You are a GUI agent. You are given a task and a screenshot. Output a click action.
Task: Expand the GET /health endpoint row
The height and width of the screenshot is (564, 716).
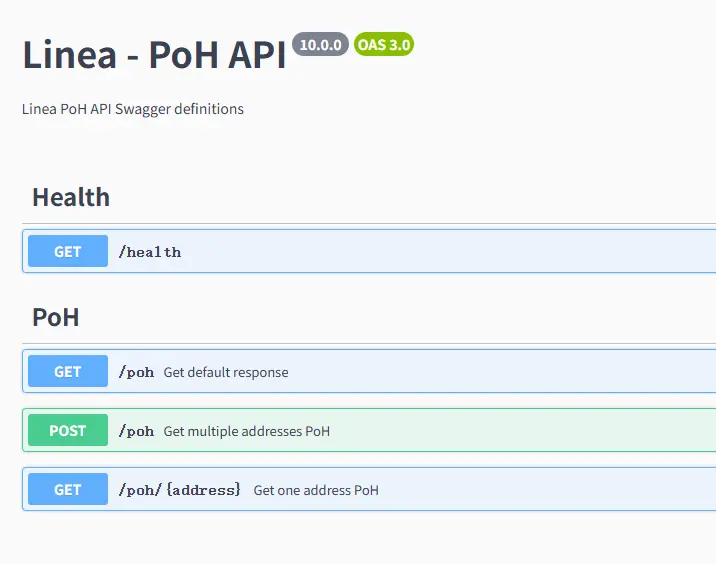tap(369, 251)
